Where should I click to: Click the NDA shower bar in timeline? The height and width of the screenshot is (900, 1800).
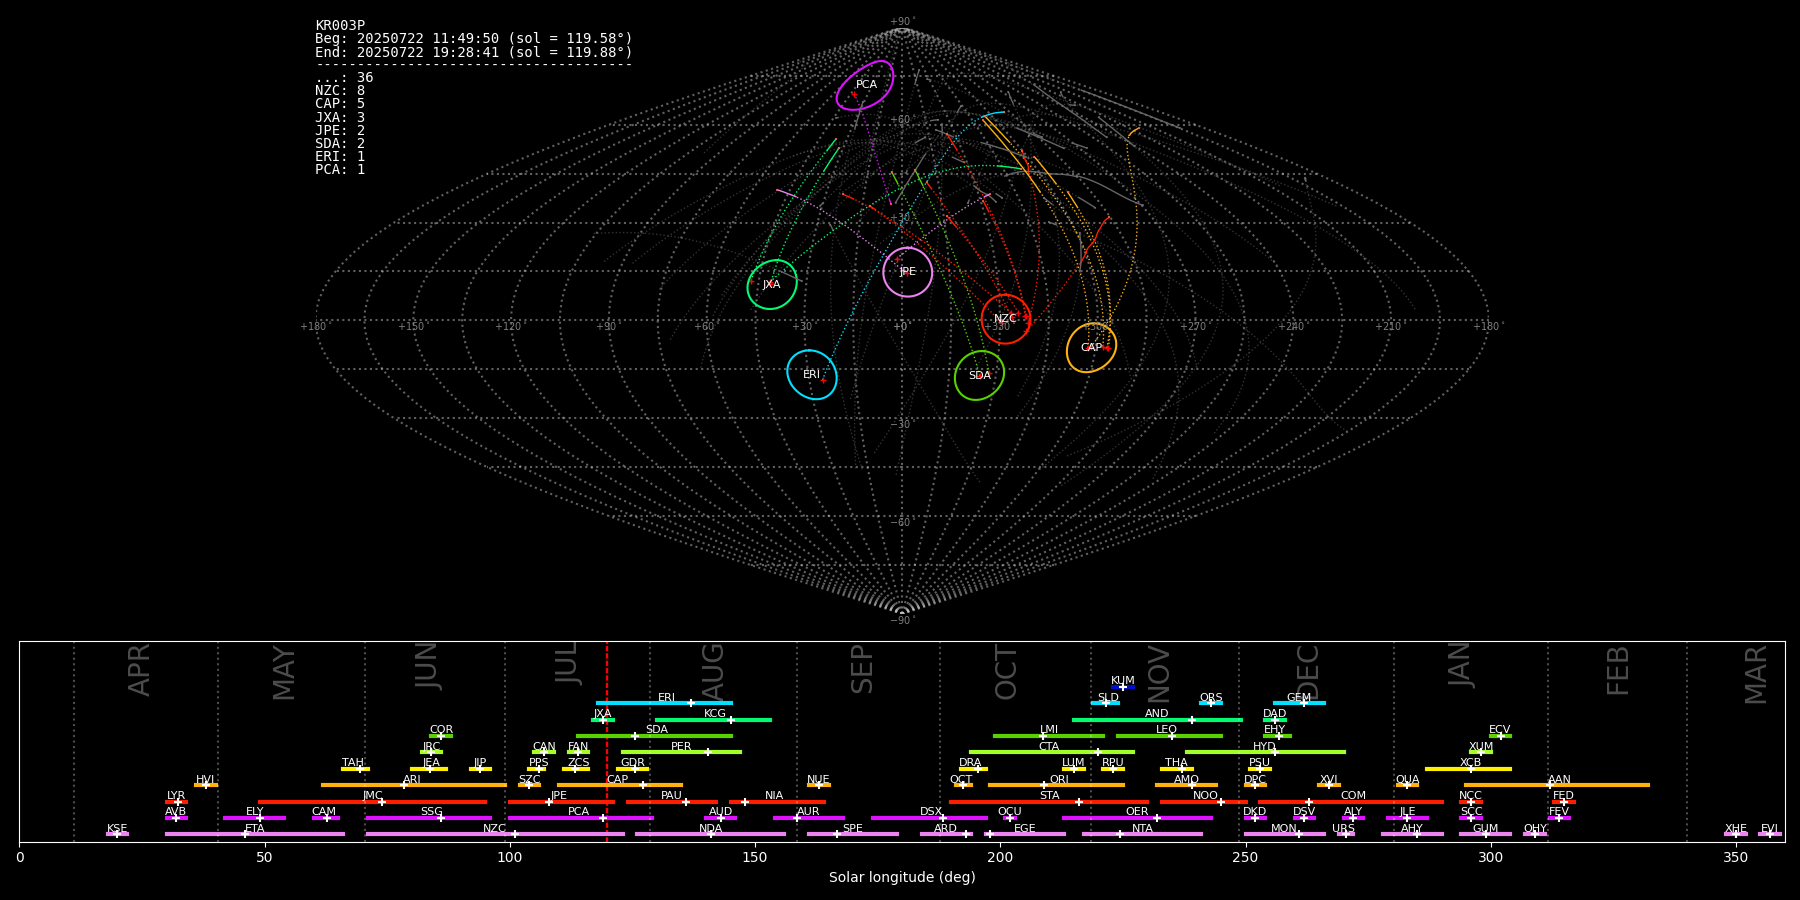click(710, 834)
